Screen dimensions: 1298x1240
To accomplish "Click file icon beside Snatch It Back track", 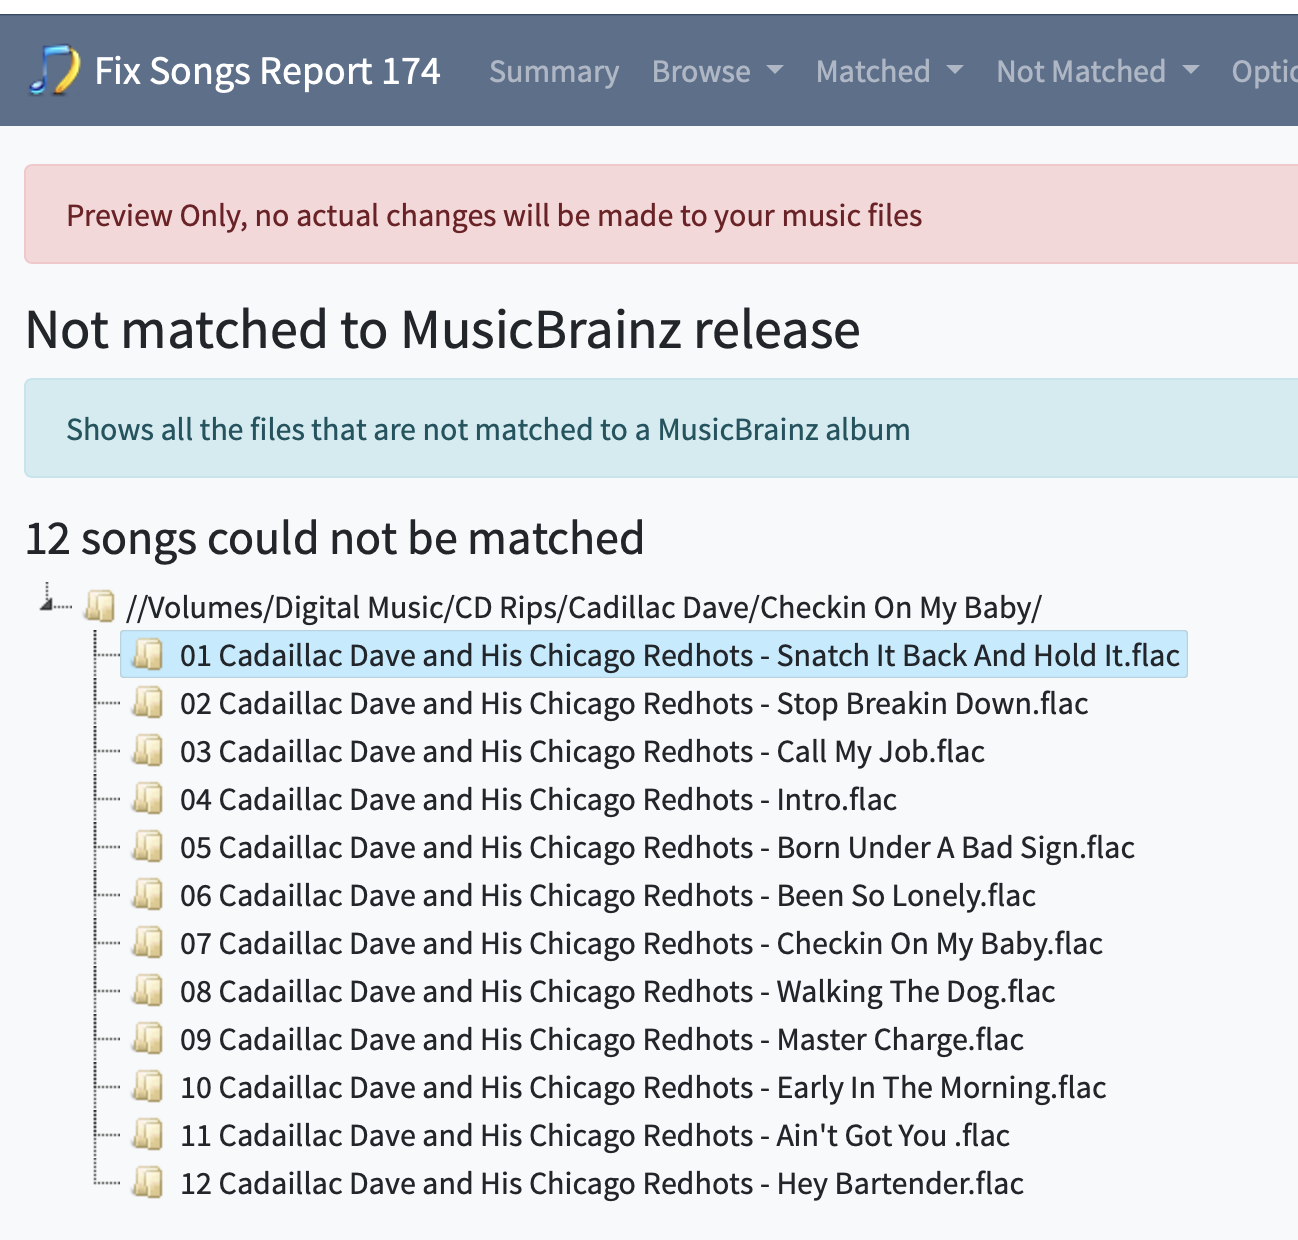I will point(148,655).
